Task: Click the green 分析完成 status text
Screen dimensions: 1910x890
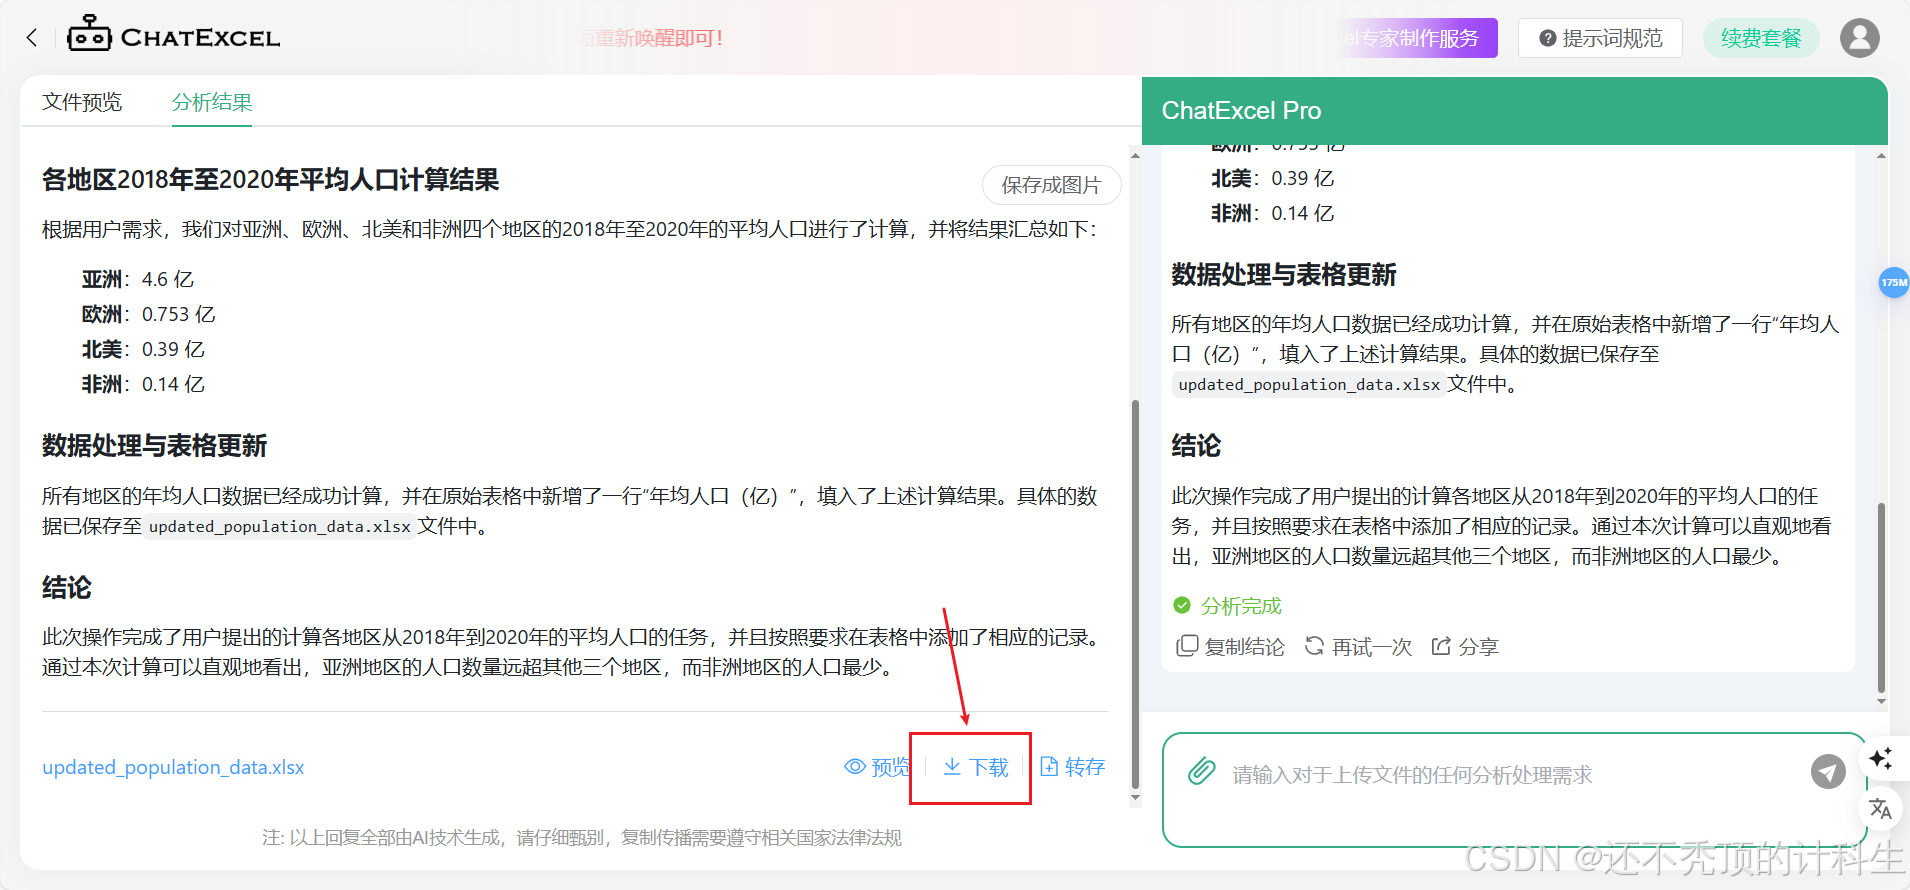Action: click(1241, 606)
